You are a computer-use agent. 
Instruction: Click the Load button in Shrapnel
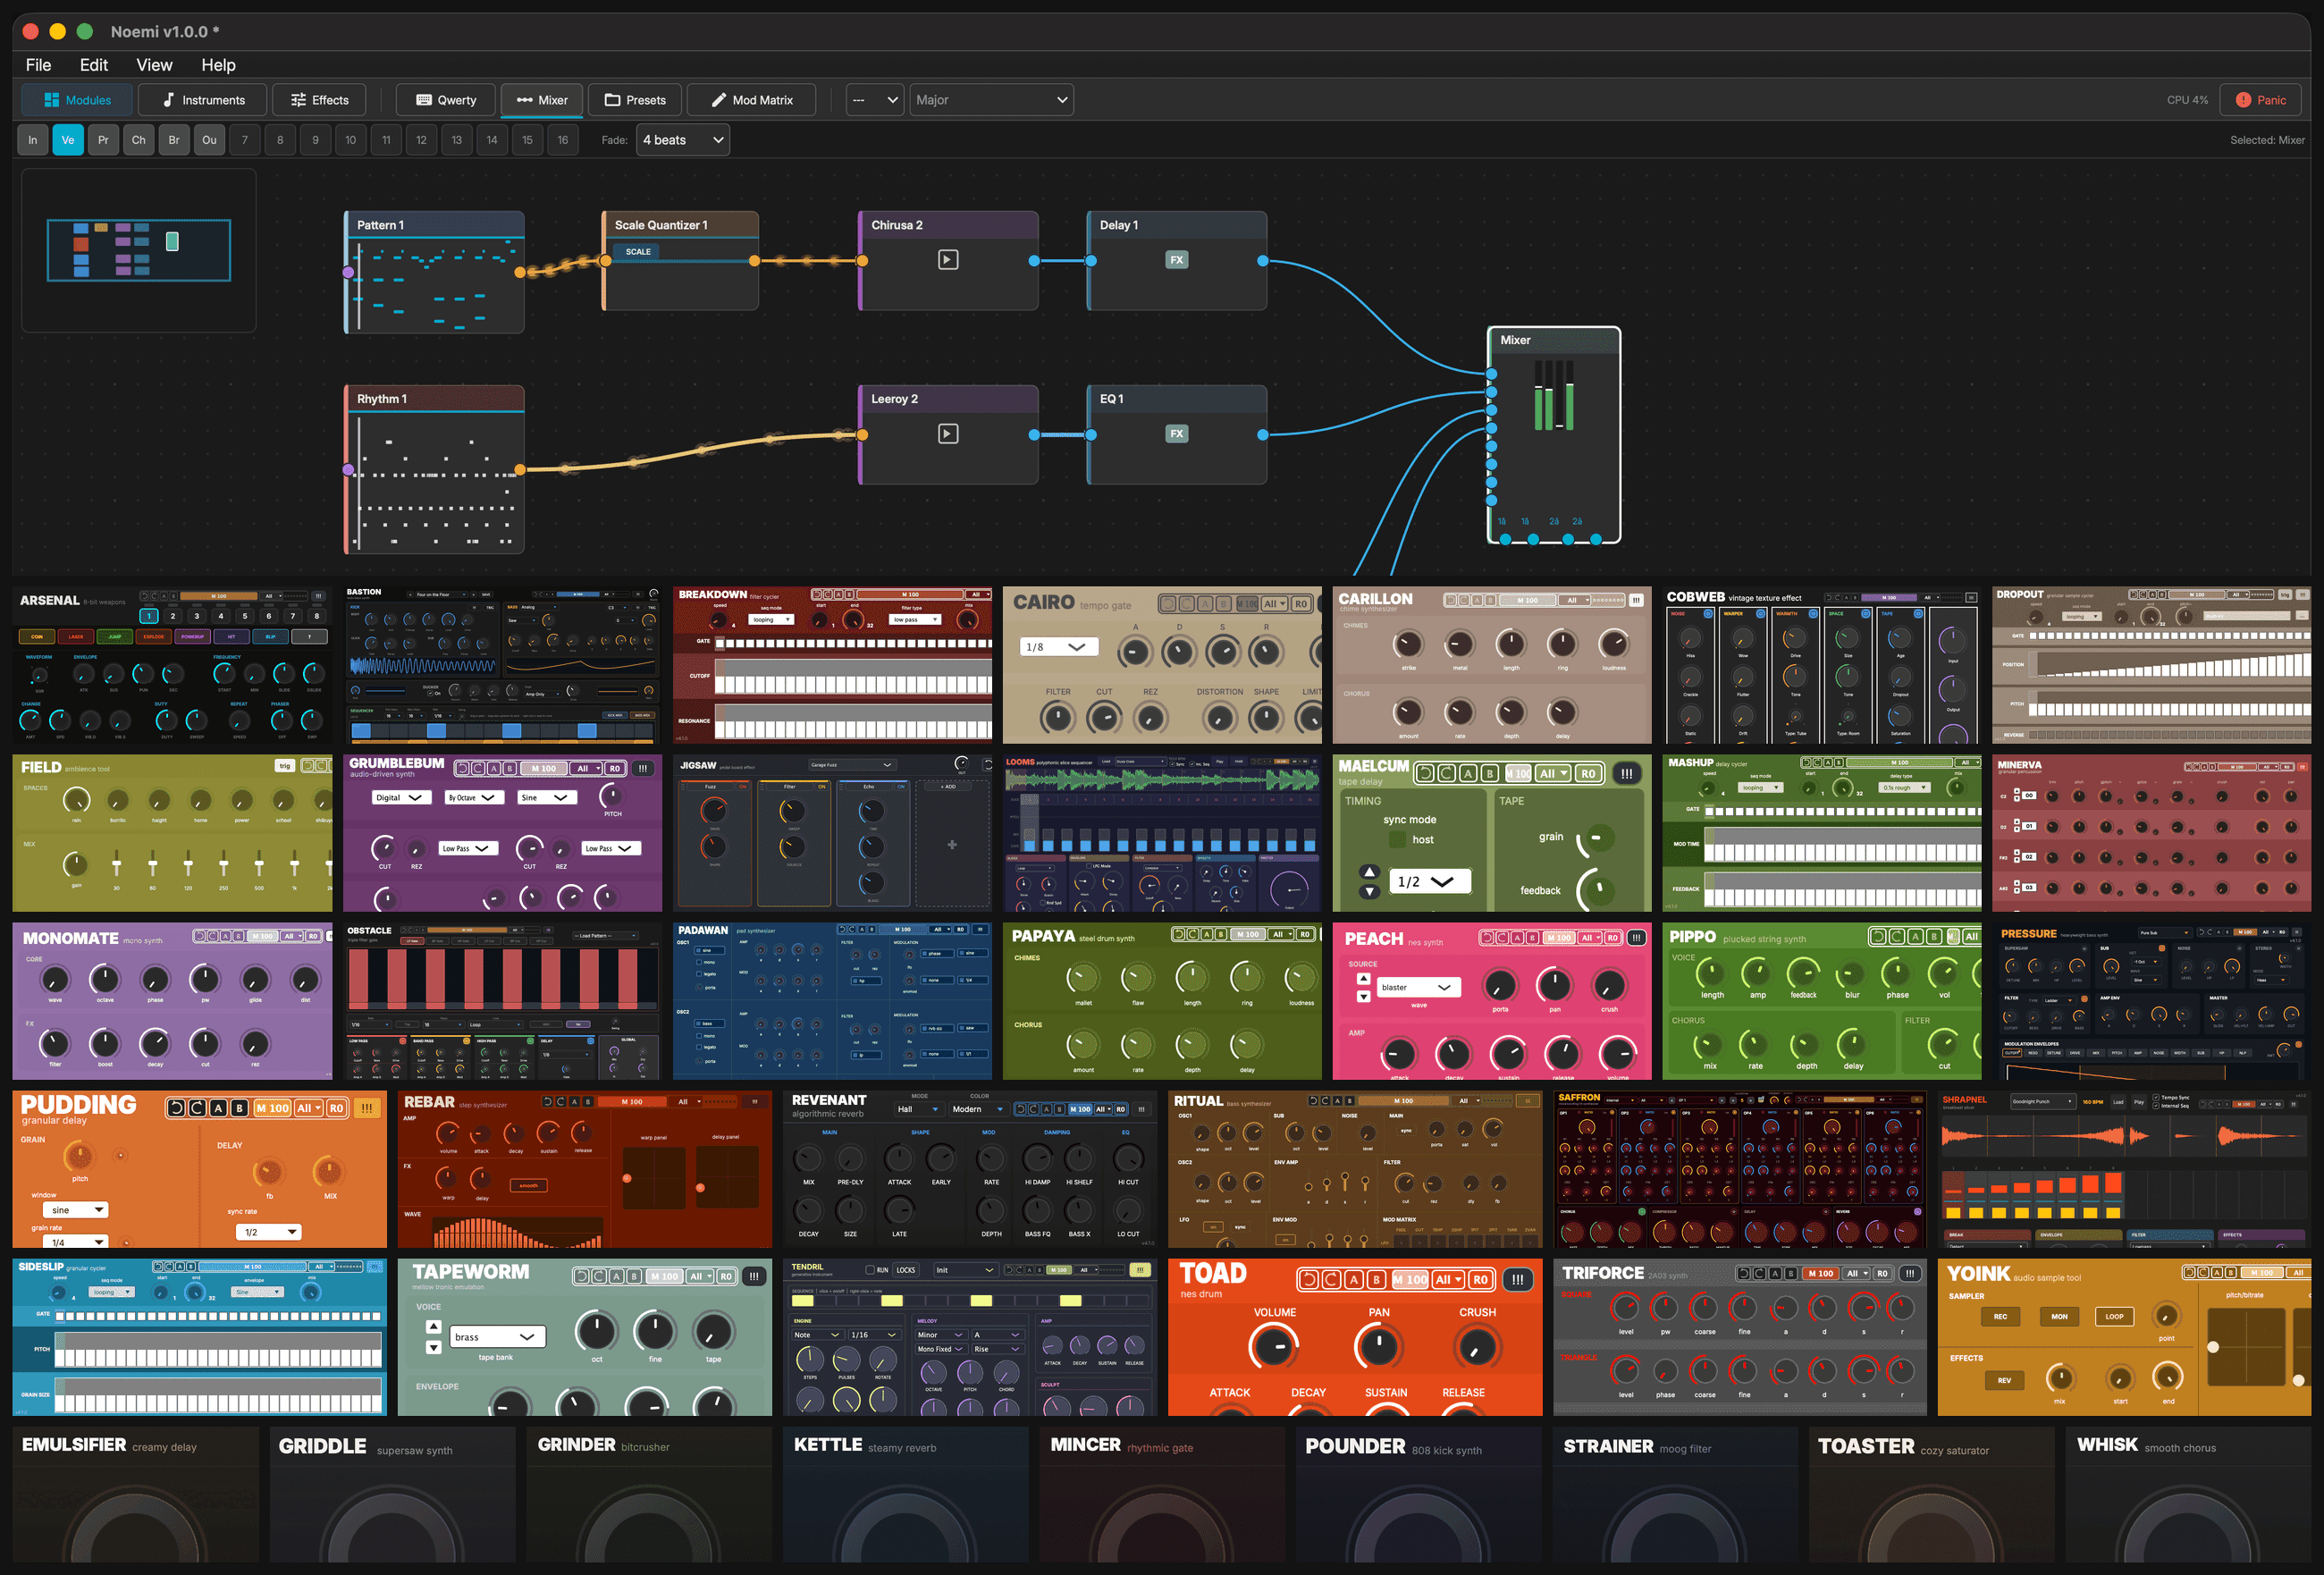point(2118,1102)
